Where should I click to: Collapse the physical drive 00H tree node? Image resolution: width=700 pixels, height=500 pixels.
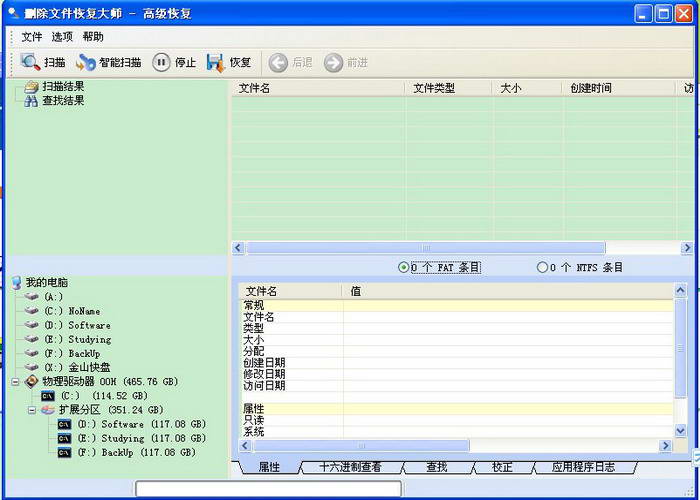pos(15,382)
